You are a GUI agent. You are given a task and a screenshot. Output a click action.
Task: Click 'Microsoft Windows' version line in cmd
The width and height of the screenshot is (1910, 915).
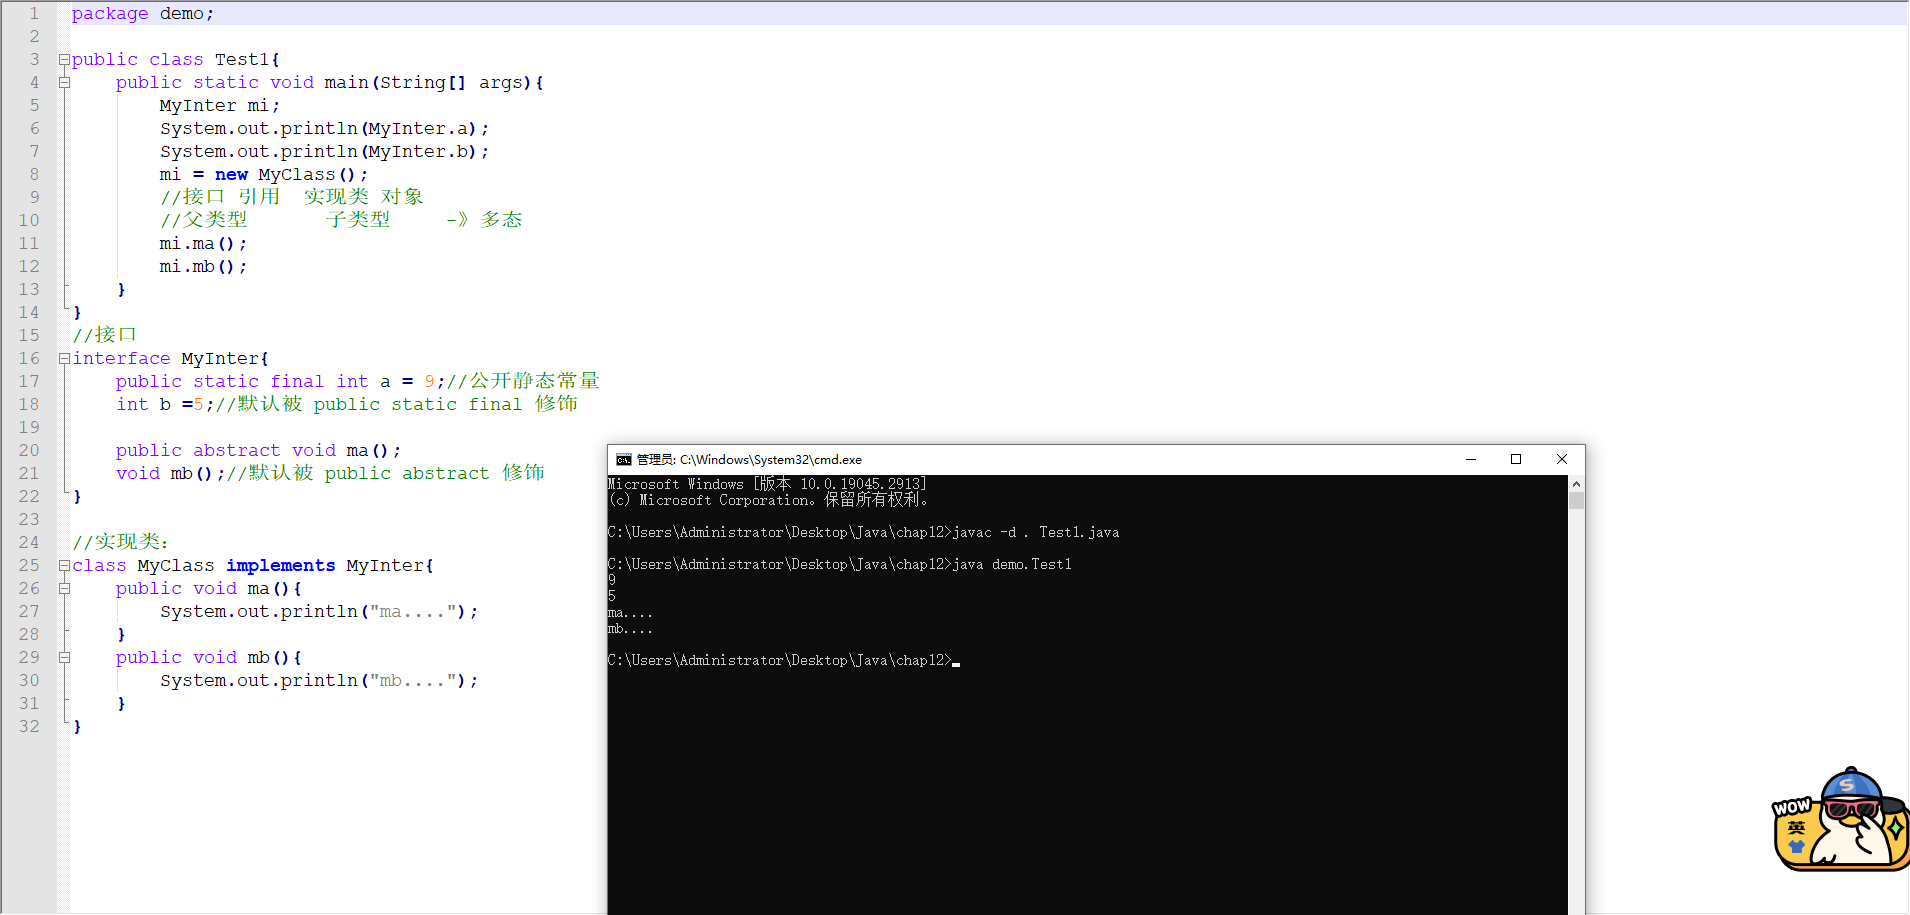[767, 485]
